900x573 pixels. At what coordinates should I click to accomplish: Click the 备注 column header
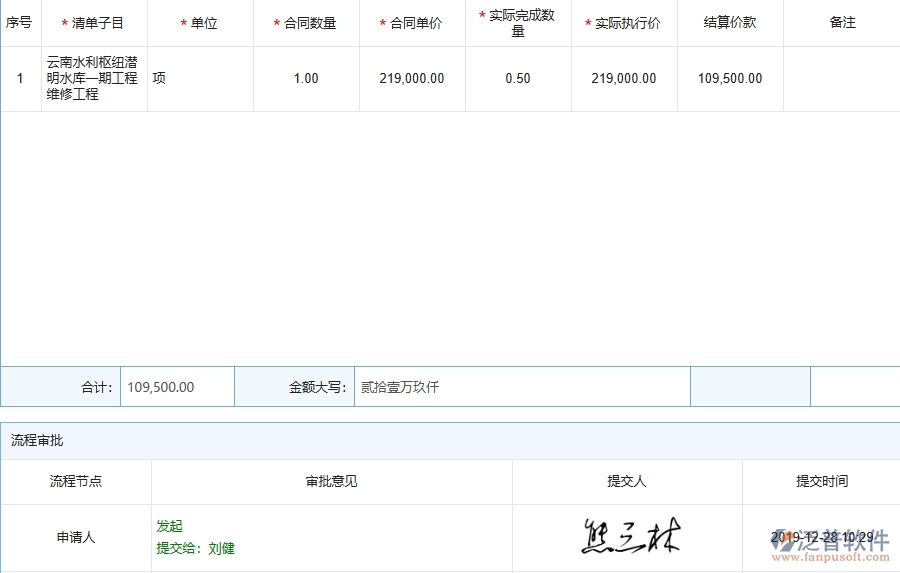click(842, 22)
